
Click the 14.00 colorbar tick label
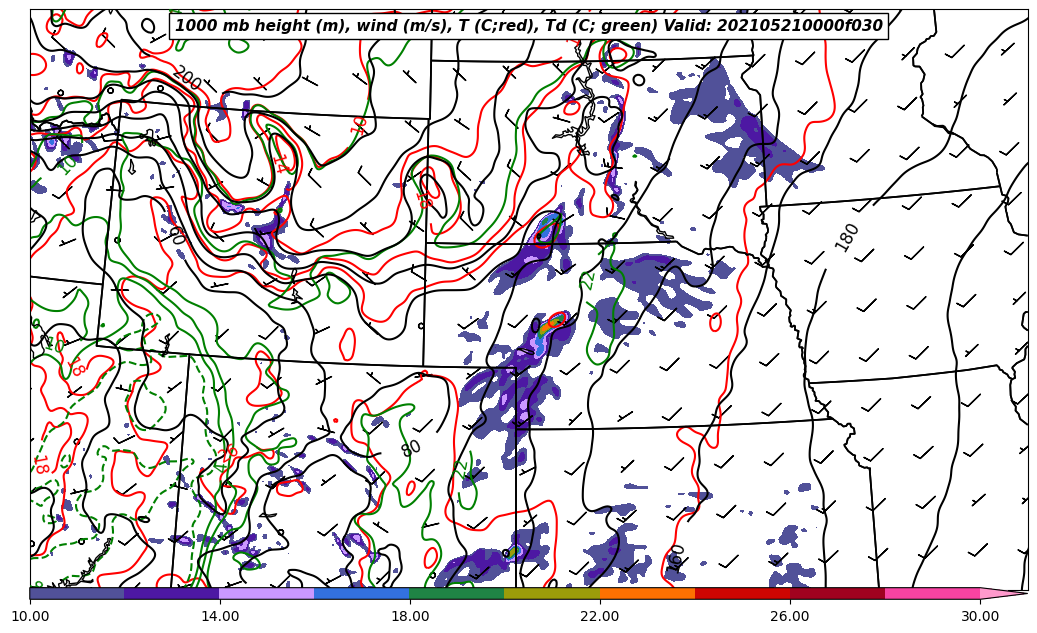pyautogui.click(x=220, y=616)
